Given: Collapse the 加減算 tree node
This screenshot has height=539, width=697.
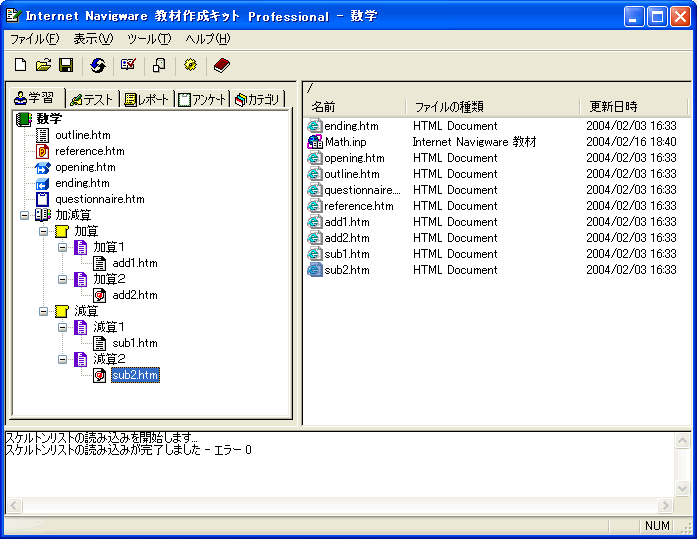Looking at the screenshot, I should (24, 216).
